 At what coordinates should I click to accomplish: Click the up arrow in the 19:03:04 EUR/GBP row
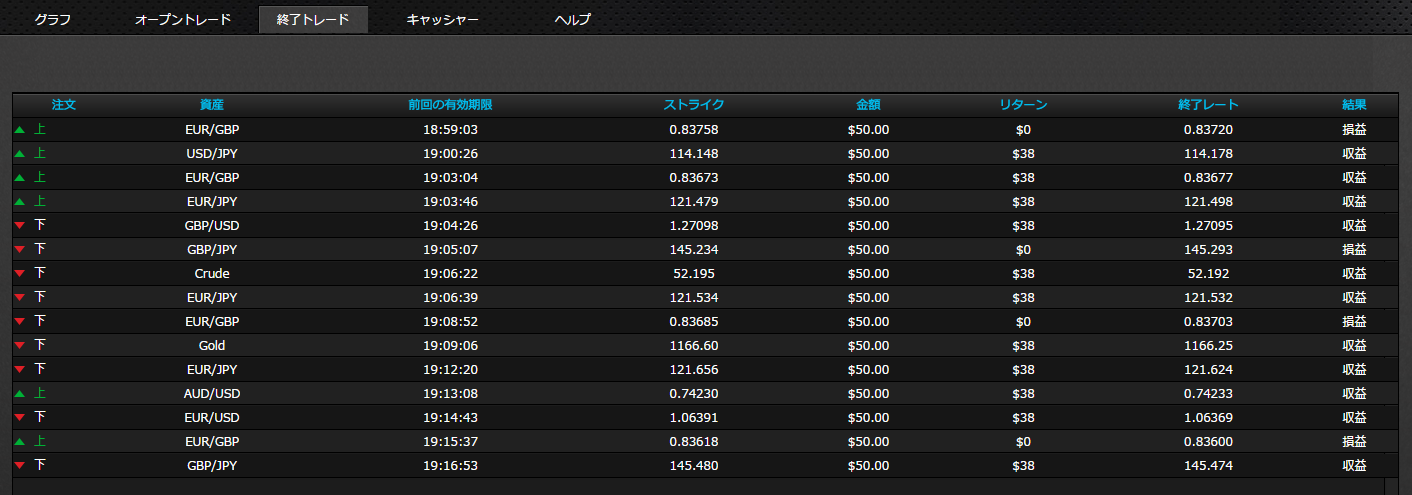click(x=19, y=178)
